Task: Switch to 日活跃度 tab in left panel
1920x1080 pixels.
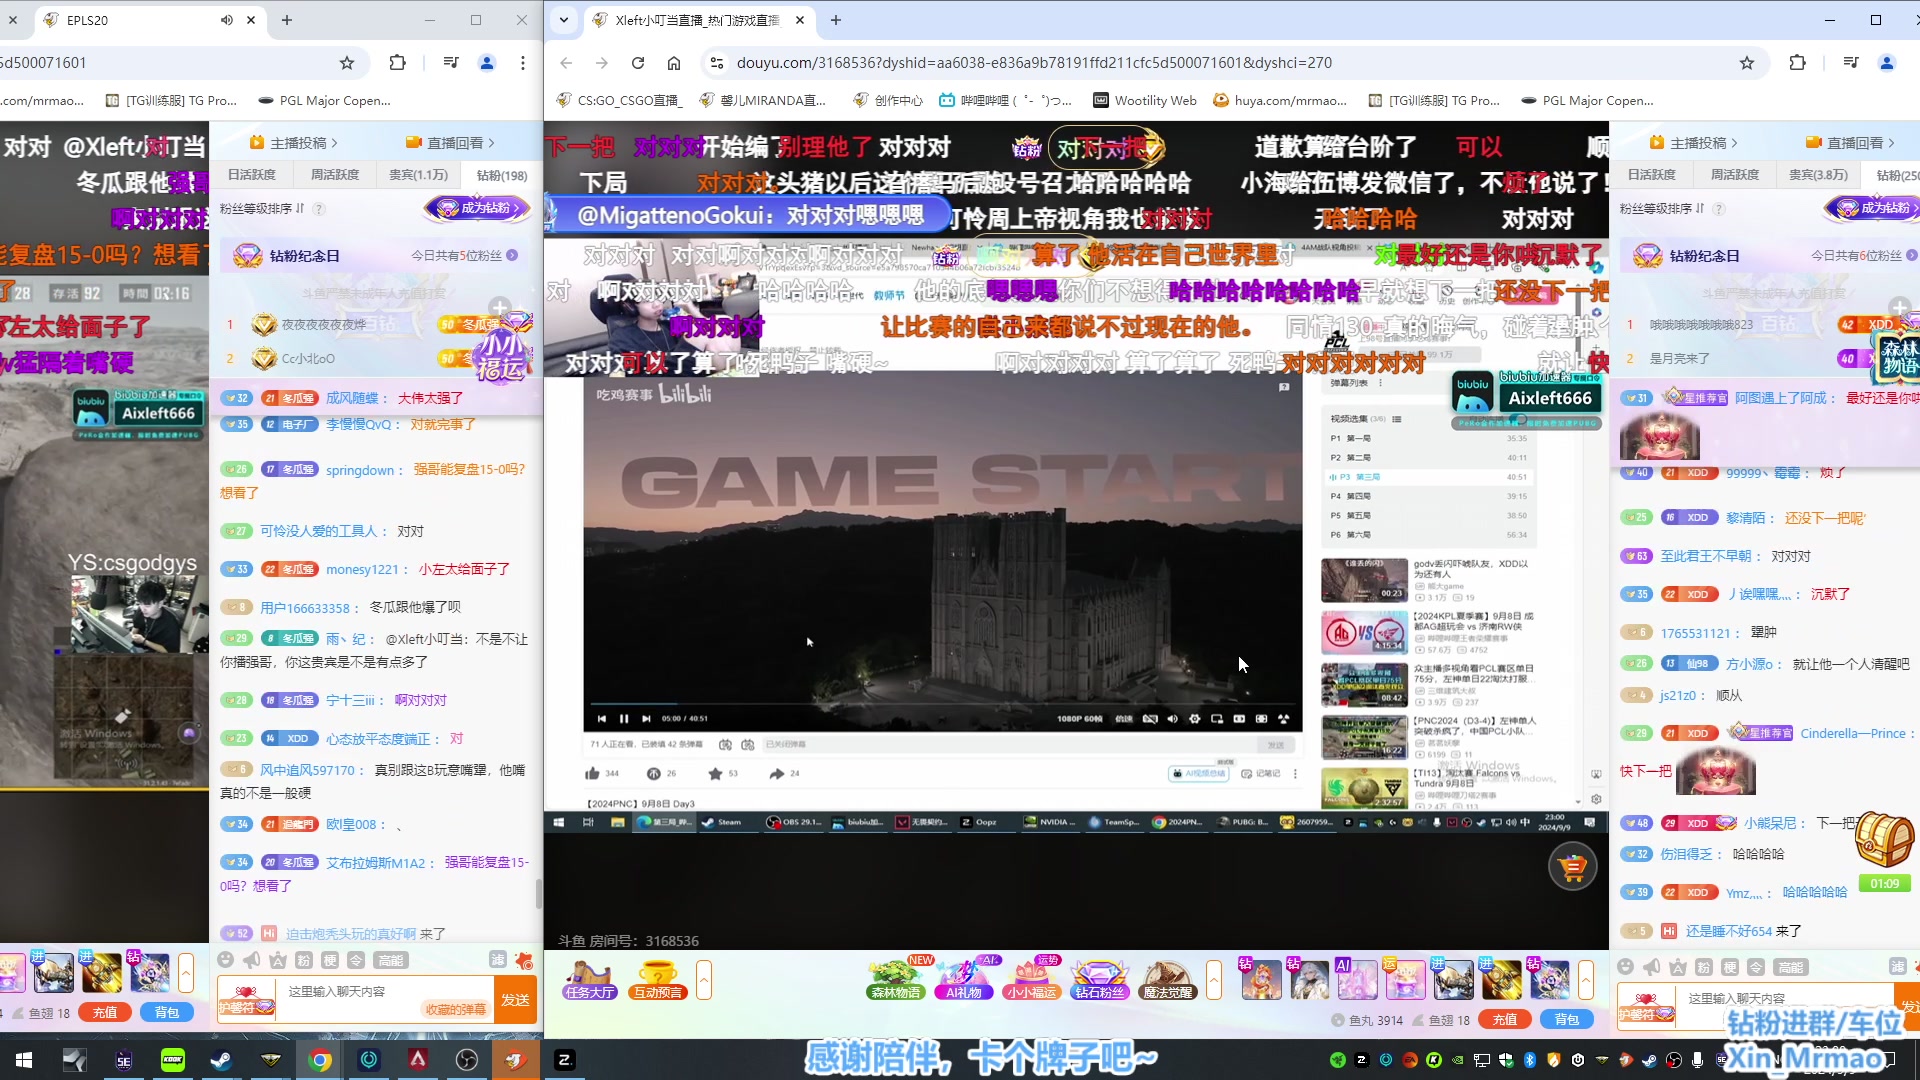Action: (x=251, y=175)
